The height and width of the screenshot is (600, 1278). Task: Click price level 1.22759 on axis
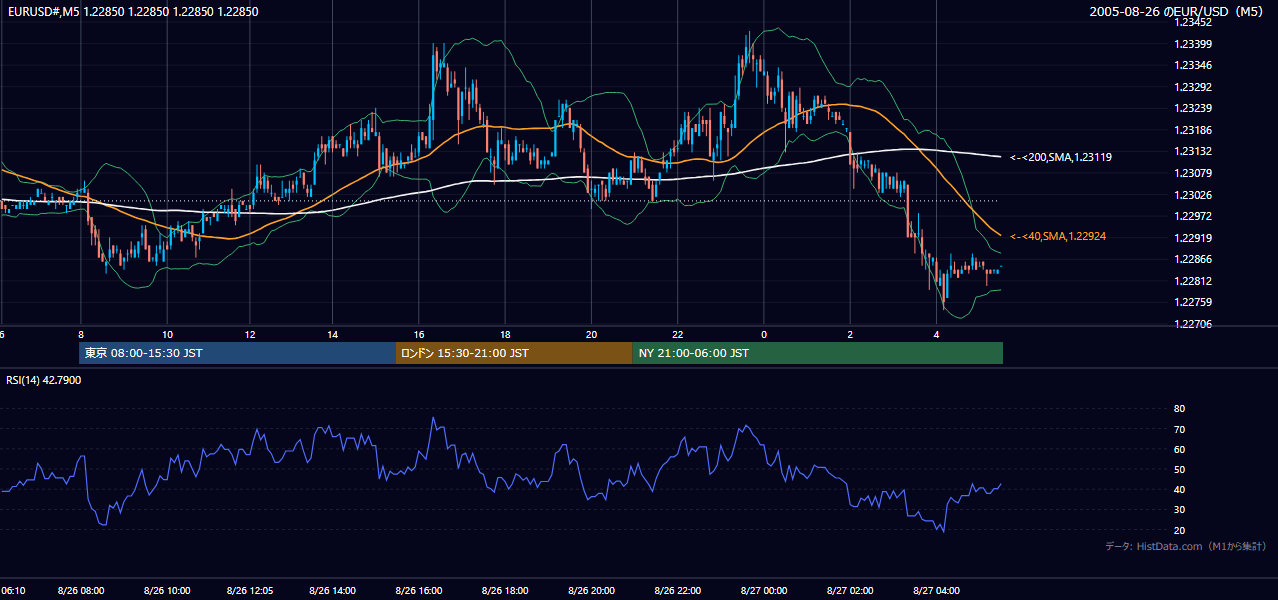point(1191,302)
